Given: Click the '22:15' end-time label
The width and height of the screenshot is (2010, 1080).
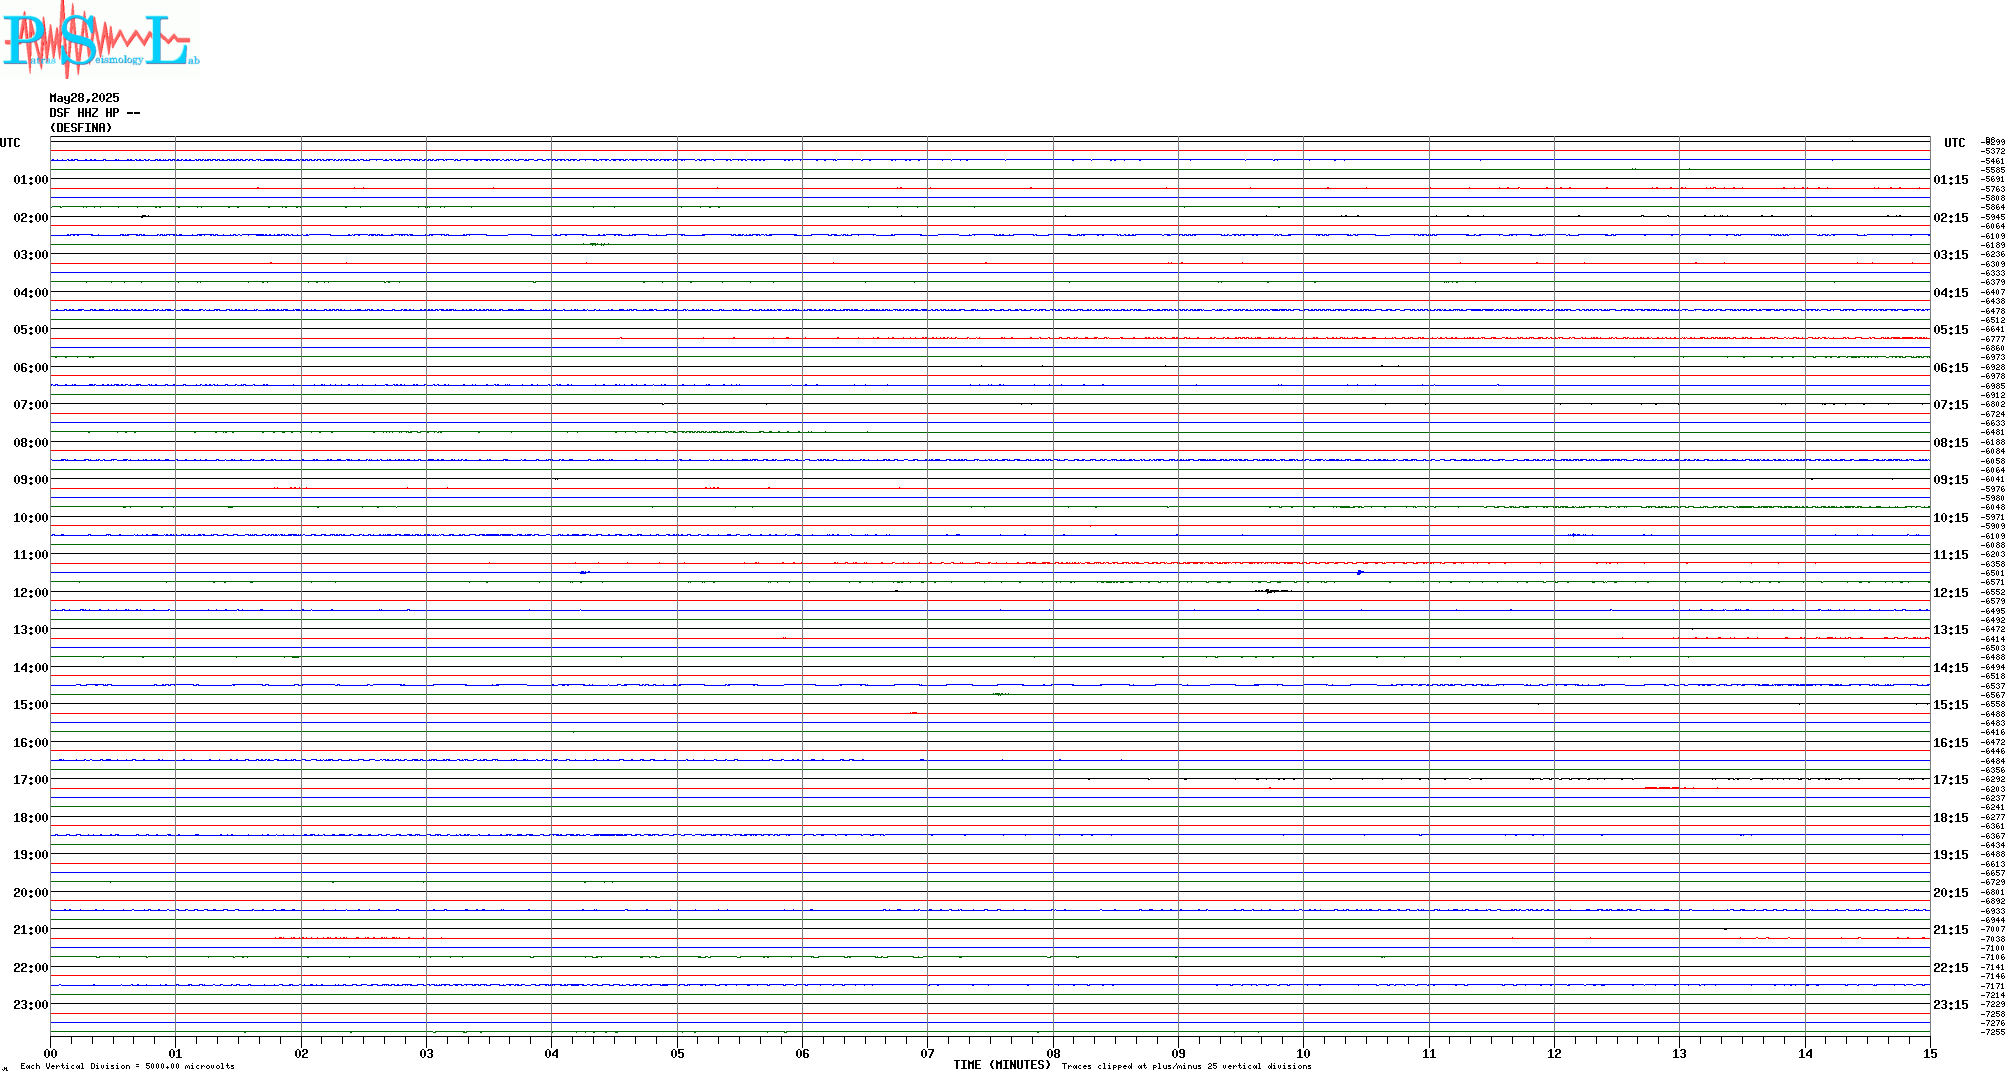Looking at the screenshot, I should pos(1951,968).
